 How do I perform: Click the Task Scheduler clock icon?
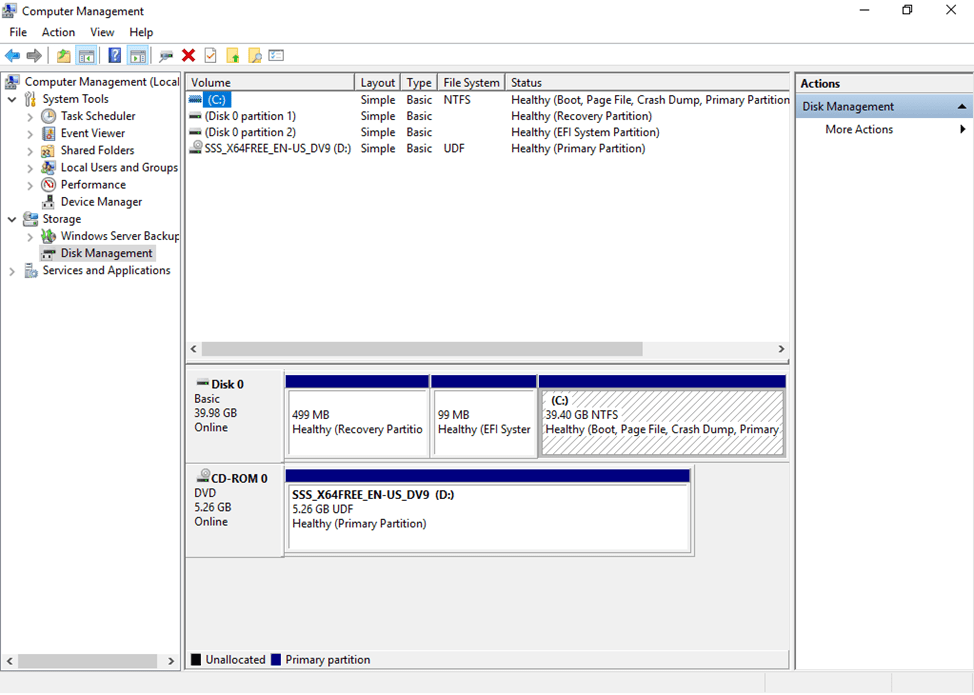[48, 116]
